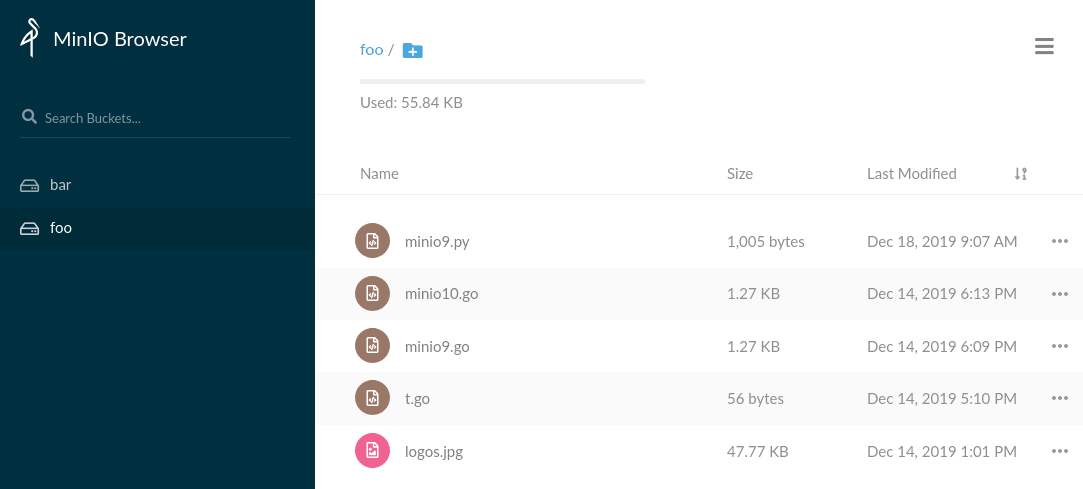Select the minio9.py file icon
The image size is (1083, 489).
coord(372,241)
